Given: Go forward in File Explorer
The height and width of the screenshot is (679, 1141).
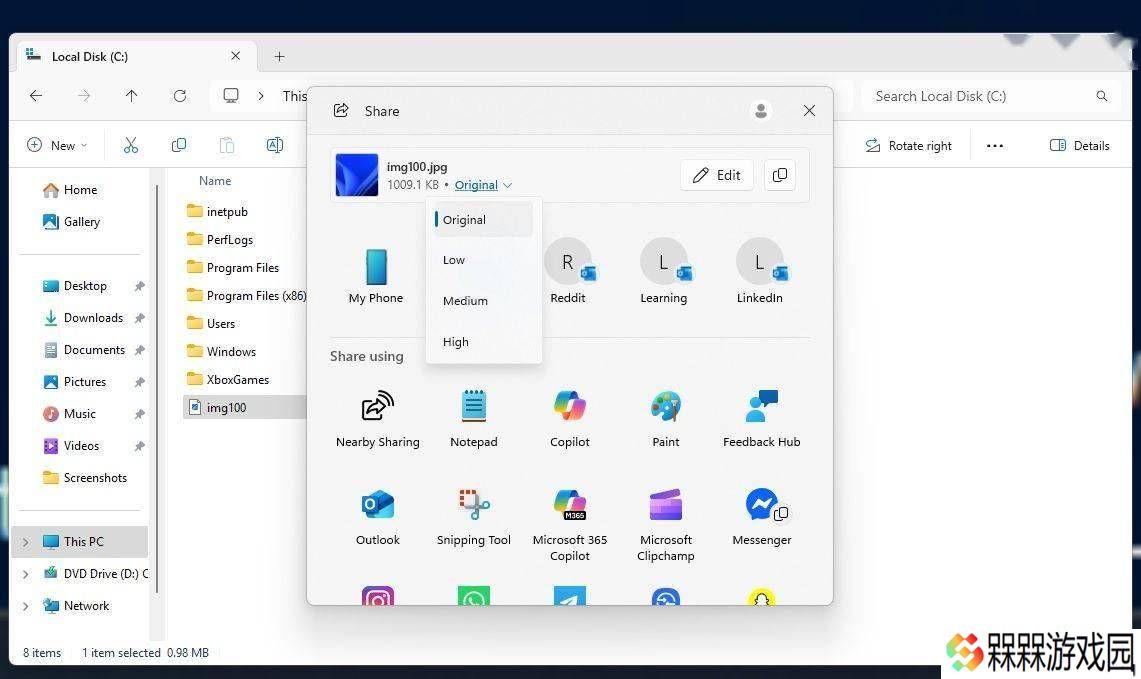Looking at the screenshot, I should click(x=84, y=95).
